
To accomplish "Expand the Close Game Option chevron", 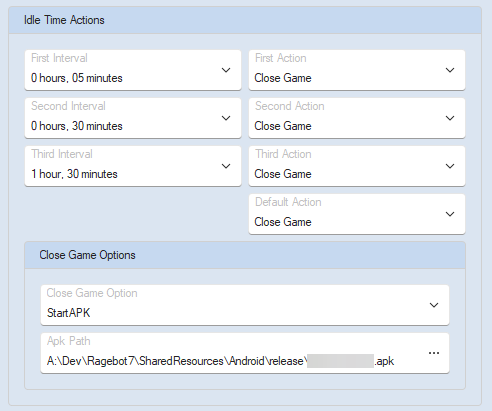I will click(434, 305).
